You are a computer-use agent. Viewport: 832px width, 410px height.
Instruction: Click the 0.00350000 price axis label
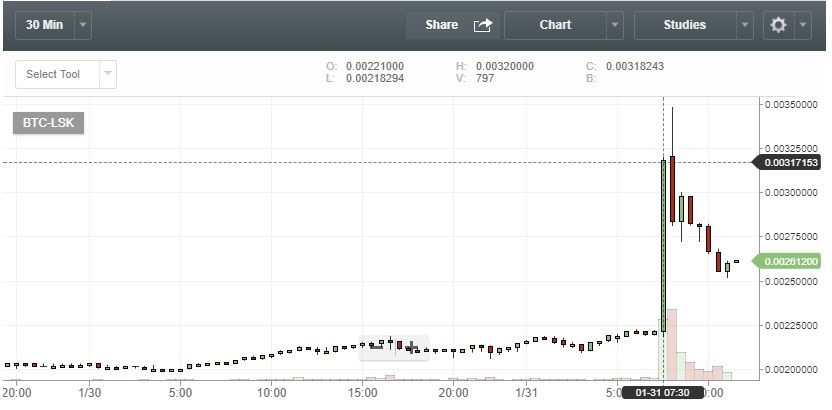pos(791,104)
